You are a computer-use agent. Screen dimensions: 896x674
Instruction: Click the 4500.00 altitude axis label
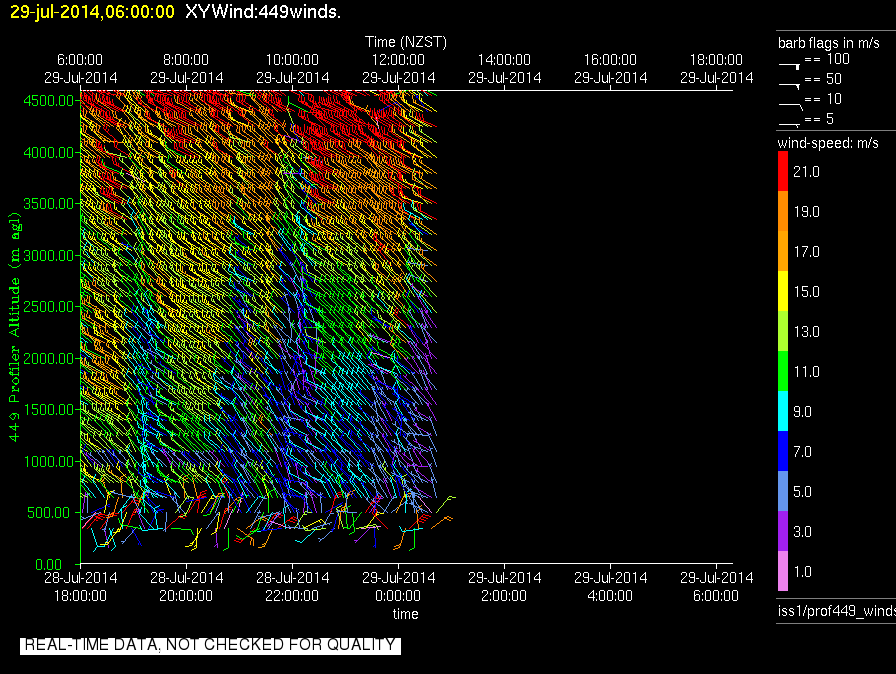pyautogui.click(x=49, y=100)
